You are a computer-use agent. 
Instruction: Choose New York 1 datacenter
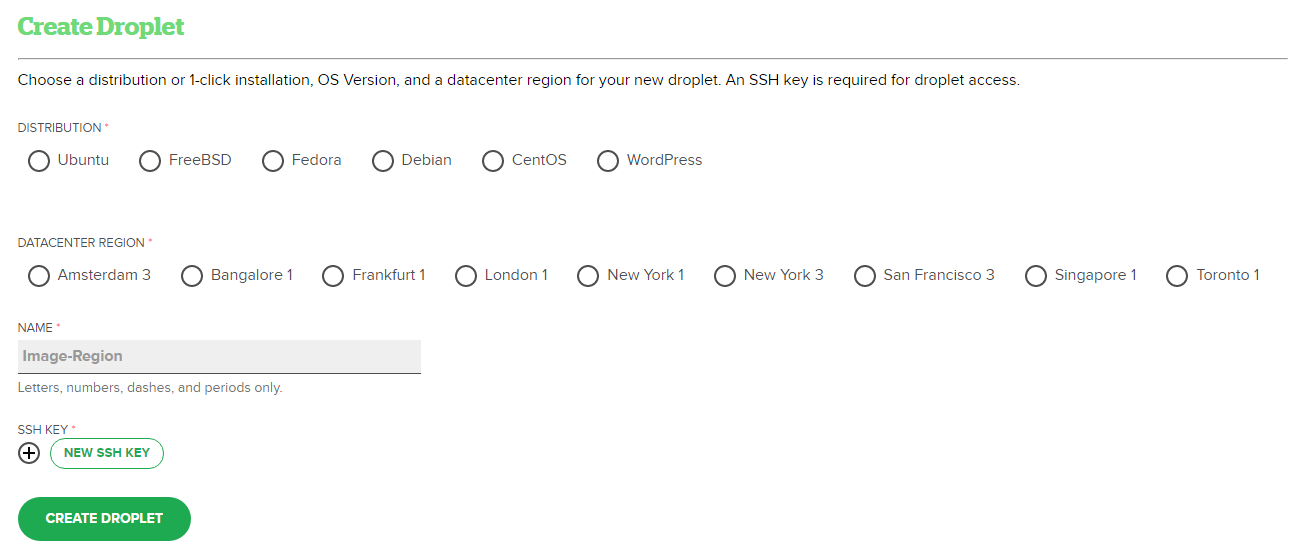coord(589,276)
